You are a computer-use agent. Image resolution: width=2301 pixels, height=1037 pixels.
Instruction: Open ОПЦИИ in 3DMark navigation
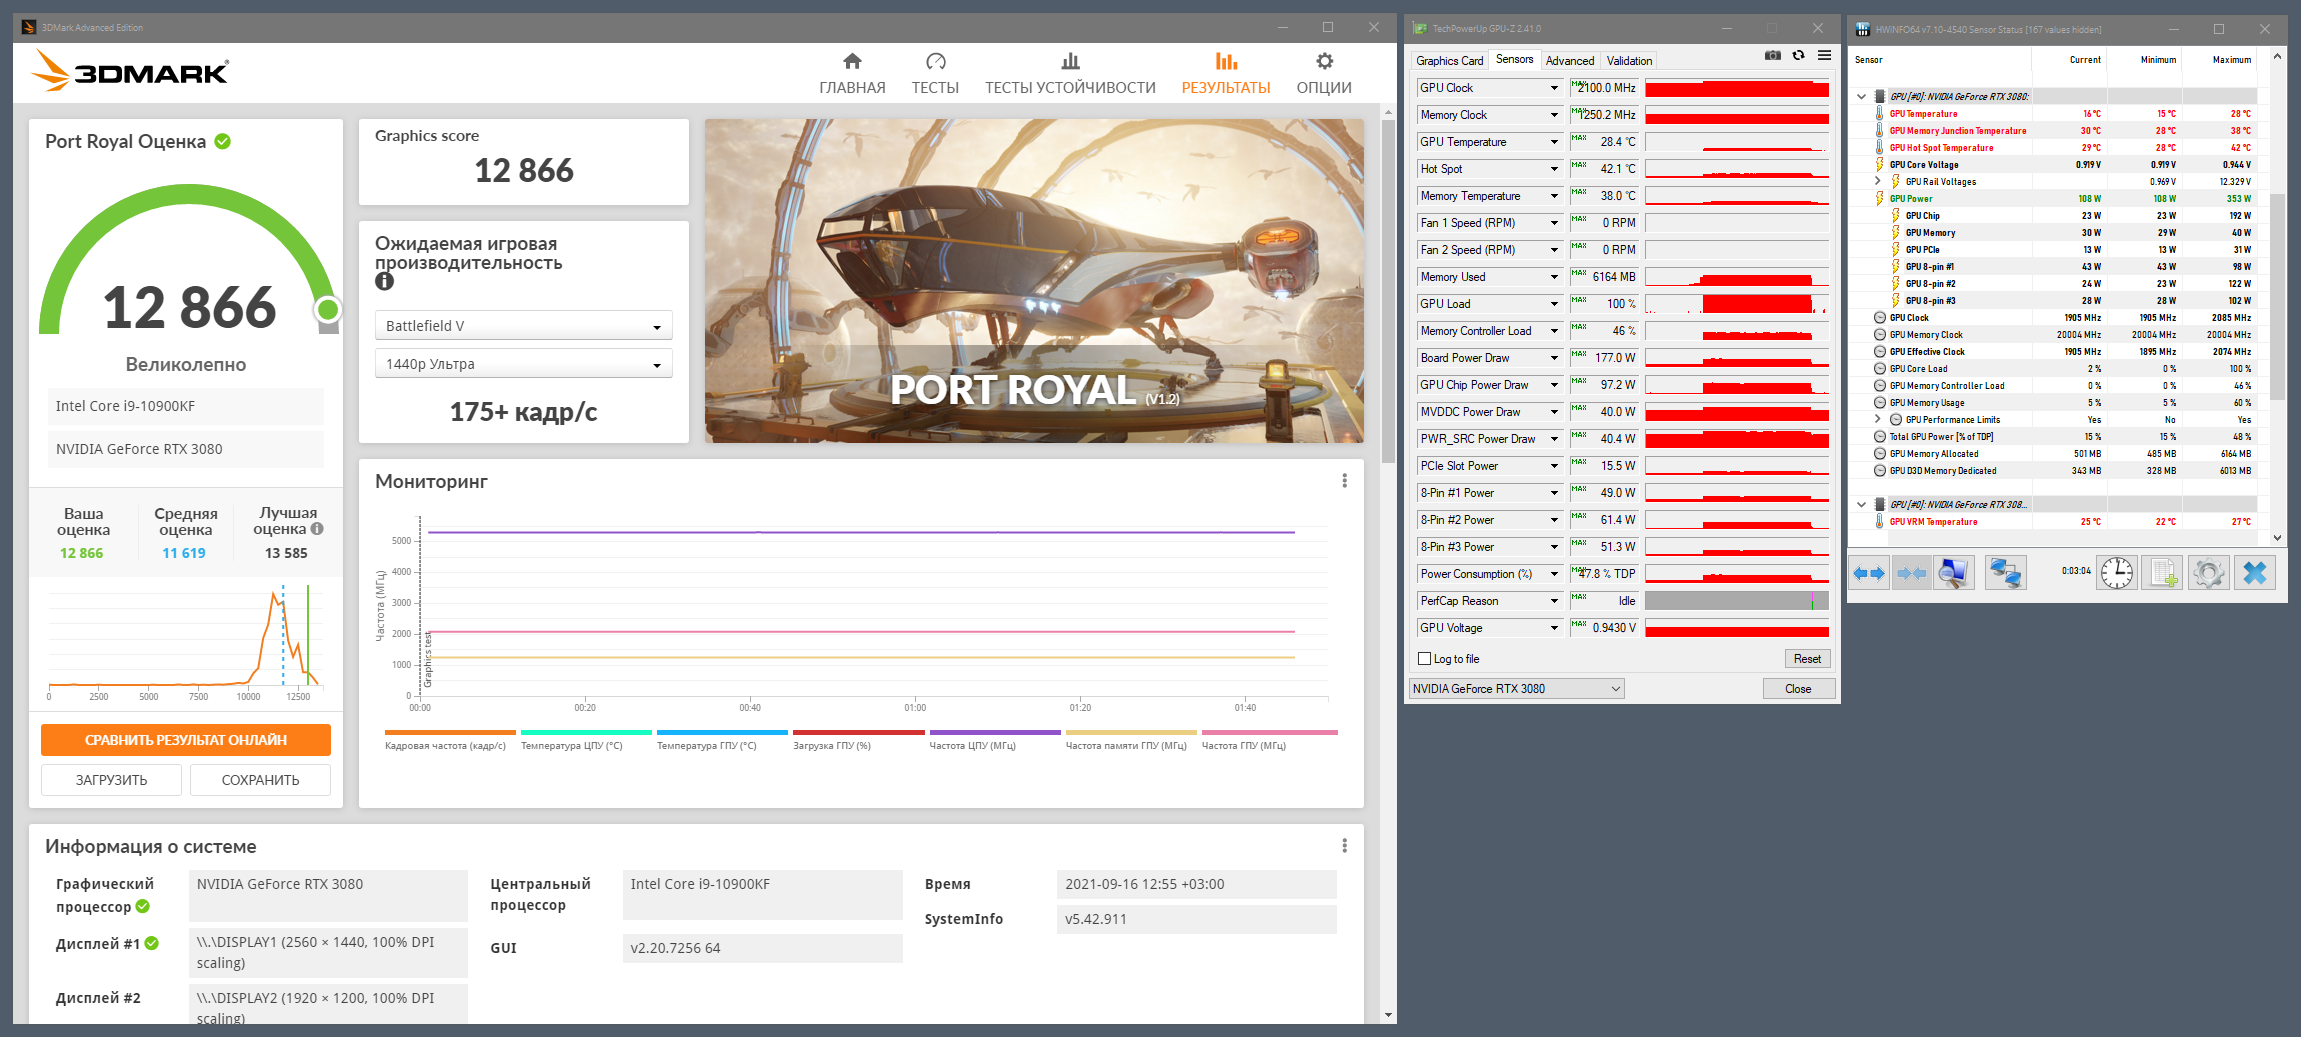click(x=1324, y=74)
